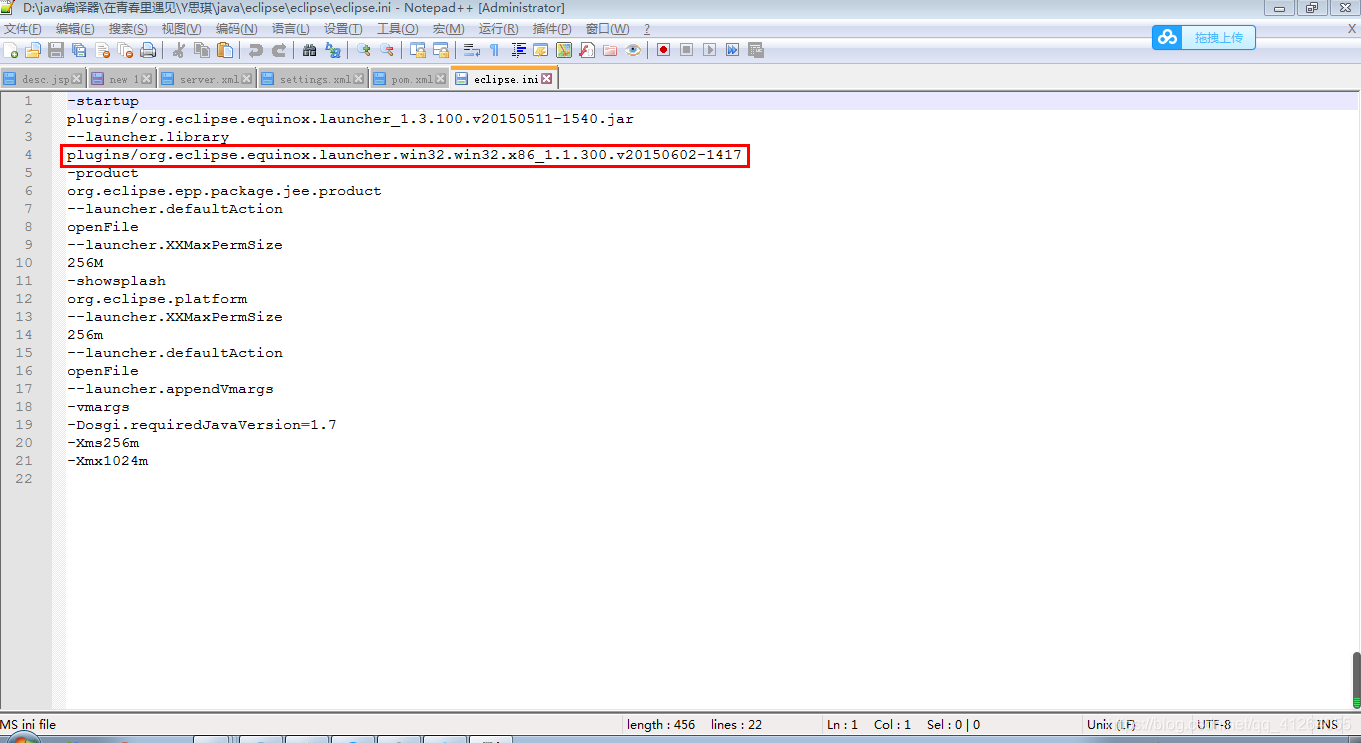Click the Print toolbar icon
1361x743 pixels.
pos(148,50)
